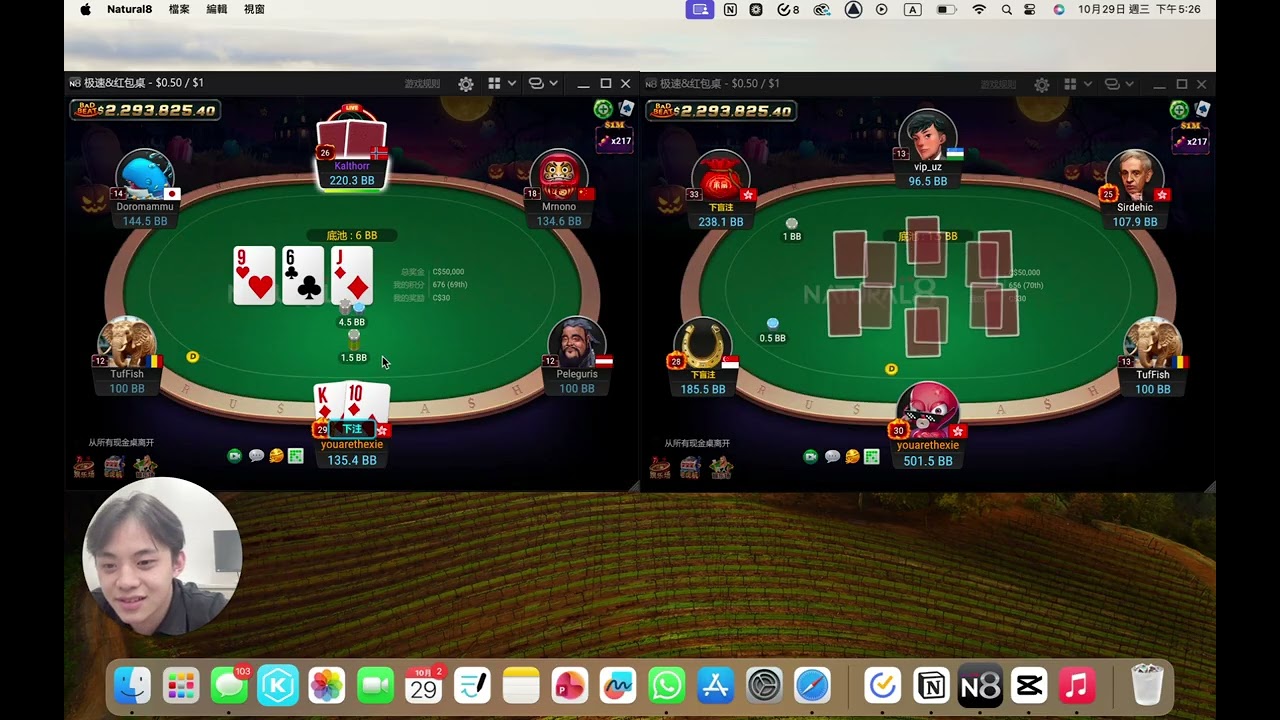Image resolution: width=1280 pixels, height=720 pixels.
Task: Expand stacking dropdown arrow in left table
Action: coord(554,84)
